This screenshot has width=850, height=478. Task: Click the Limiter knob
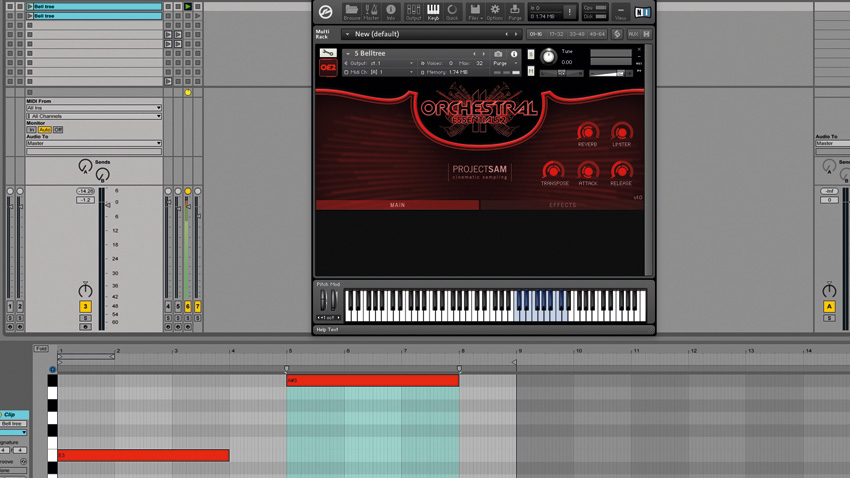622,132
